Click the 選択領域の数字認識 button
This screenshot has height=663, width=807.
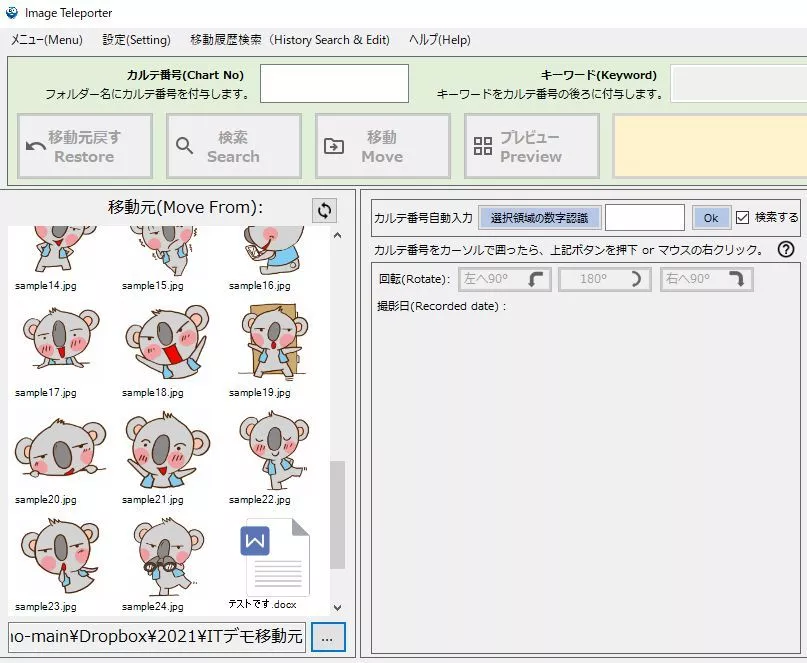point(540,218)
